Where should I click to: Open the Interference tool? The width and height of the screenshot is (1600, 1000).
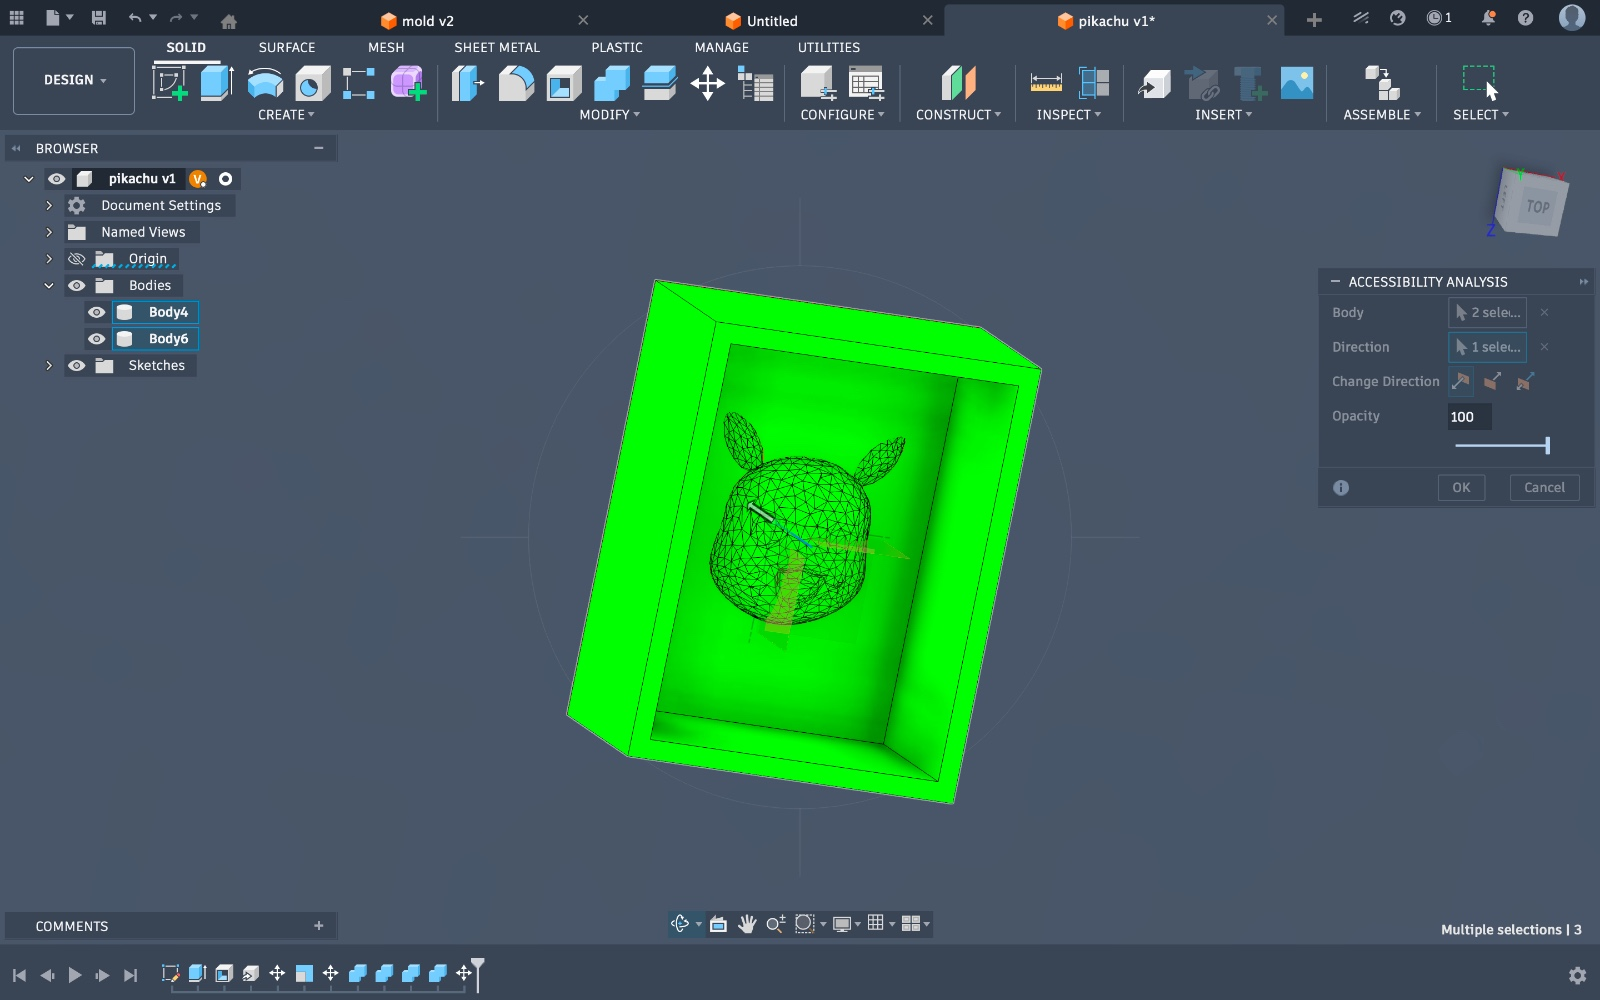coord(1094,83)
